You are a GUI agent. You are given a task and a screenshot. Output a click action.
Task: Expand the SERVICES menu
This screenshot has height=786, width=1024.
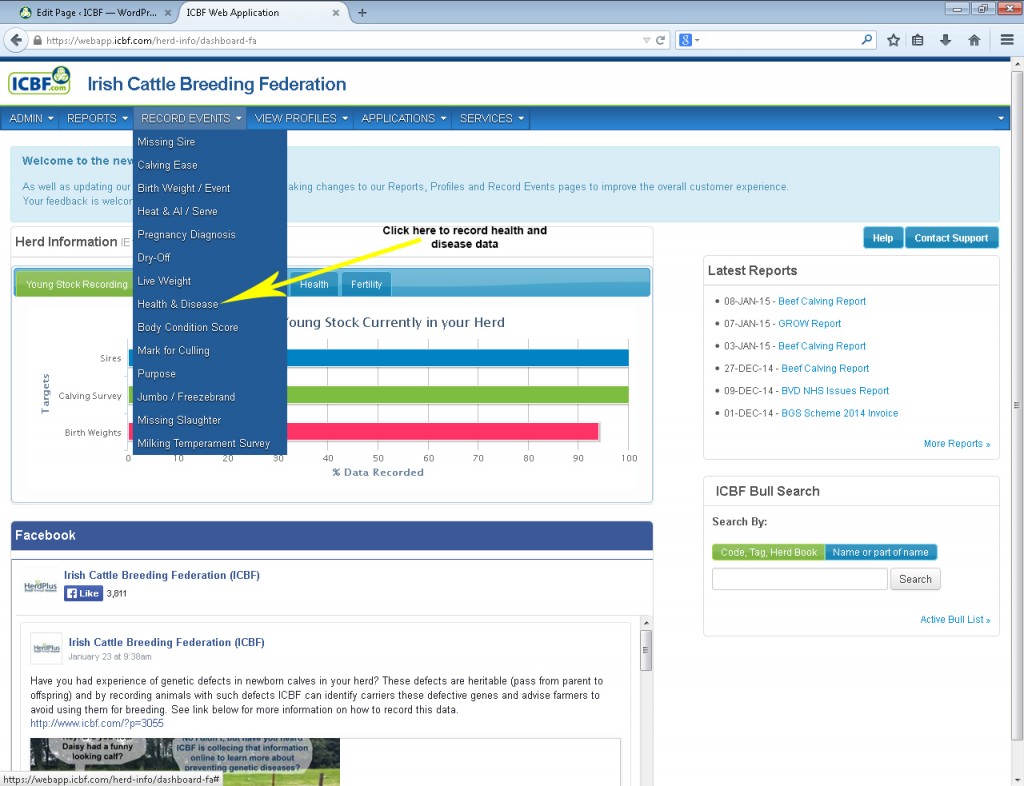pyautogui.click(x=491, y=118)
